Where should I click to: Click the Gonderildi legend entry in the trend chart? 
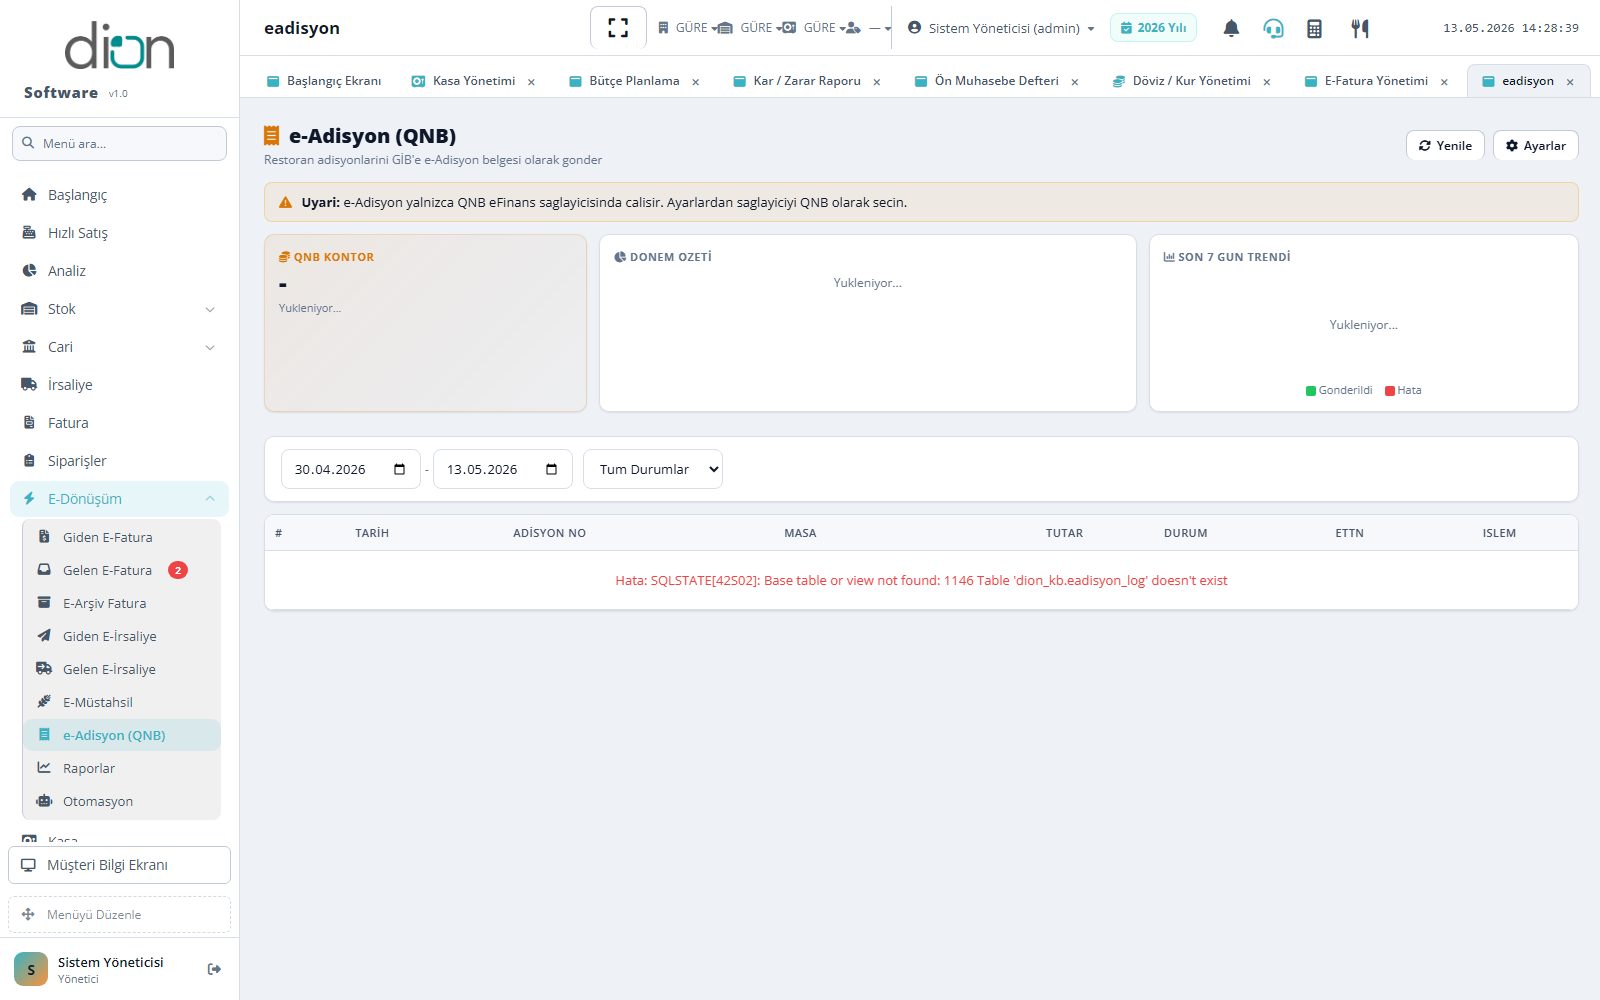pyautogui.click(x=1339, y=390)
